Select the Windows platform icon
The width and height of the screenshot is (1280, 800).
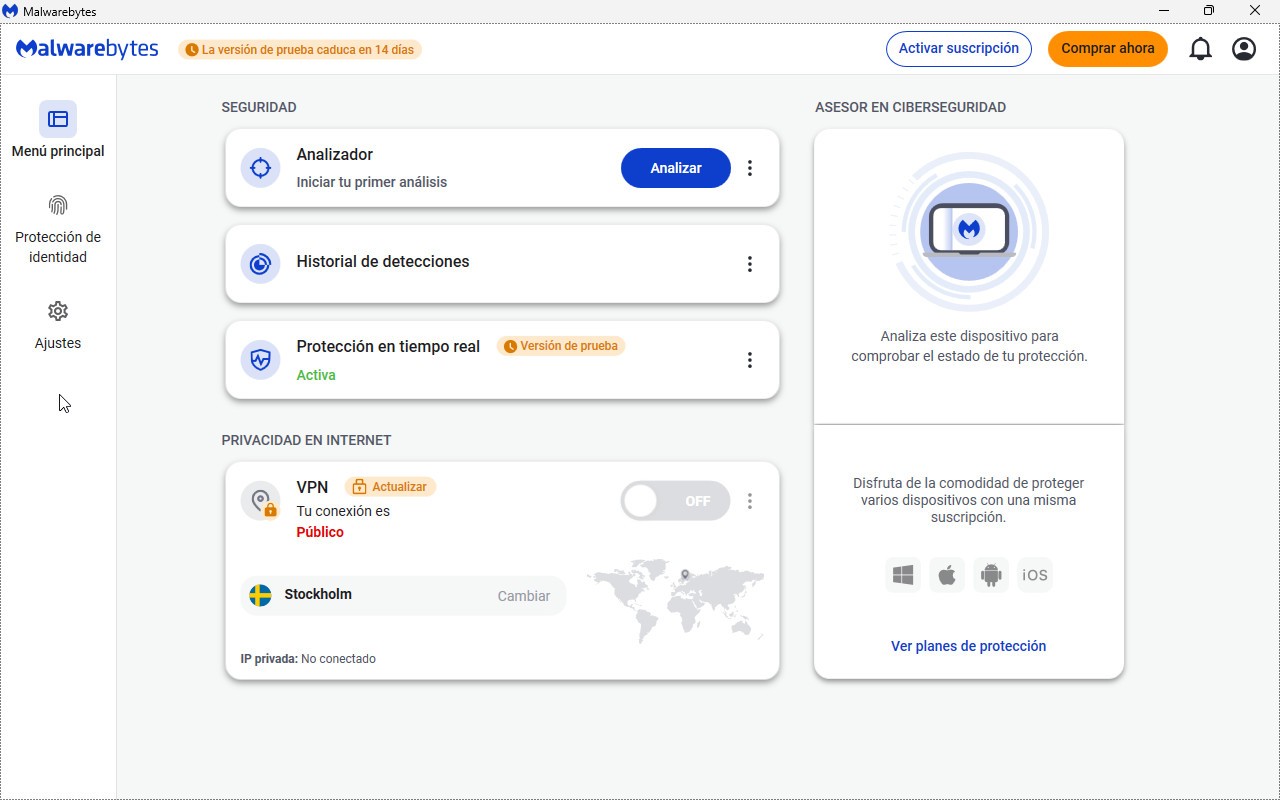pos(903,575)
